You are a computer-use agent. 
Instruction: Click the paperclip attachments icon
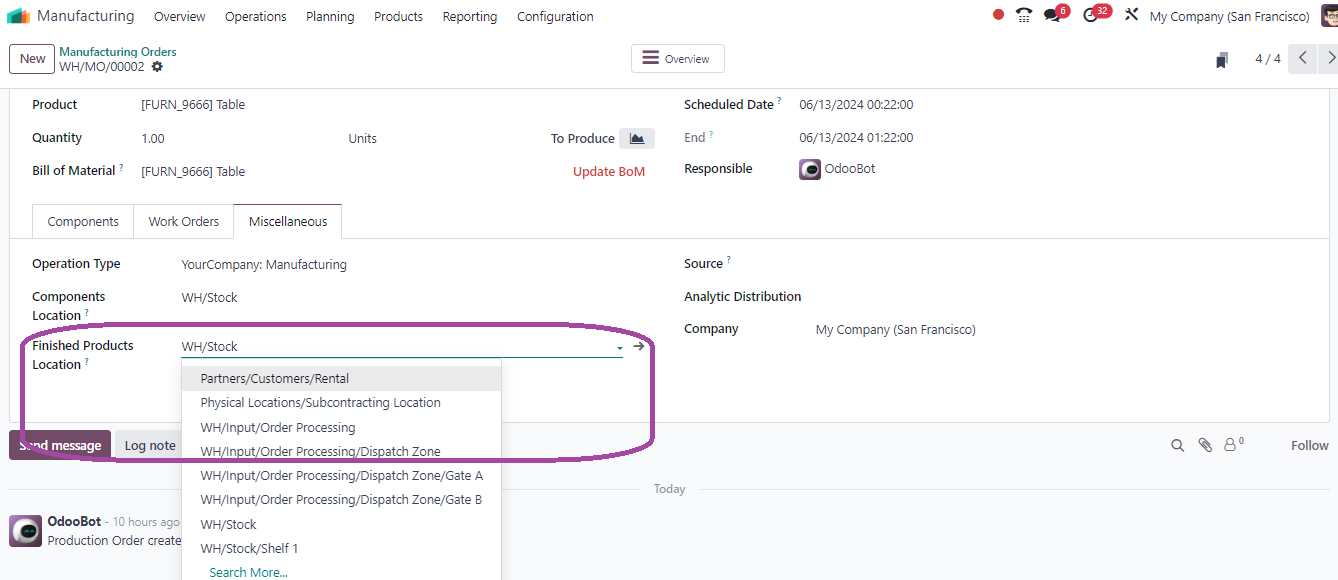(1205, 446)
